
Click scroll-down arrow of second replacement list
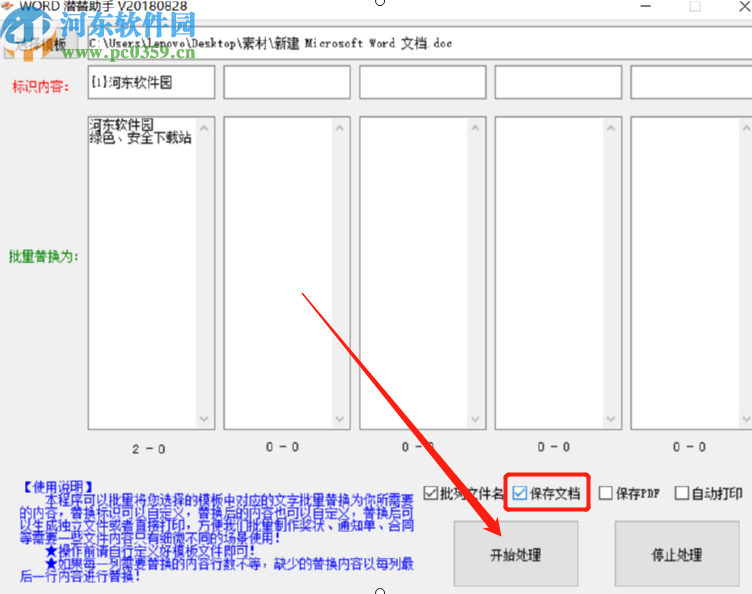point(340,419)
